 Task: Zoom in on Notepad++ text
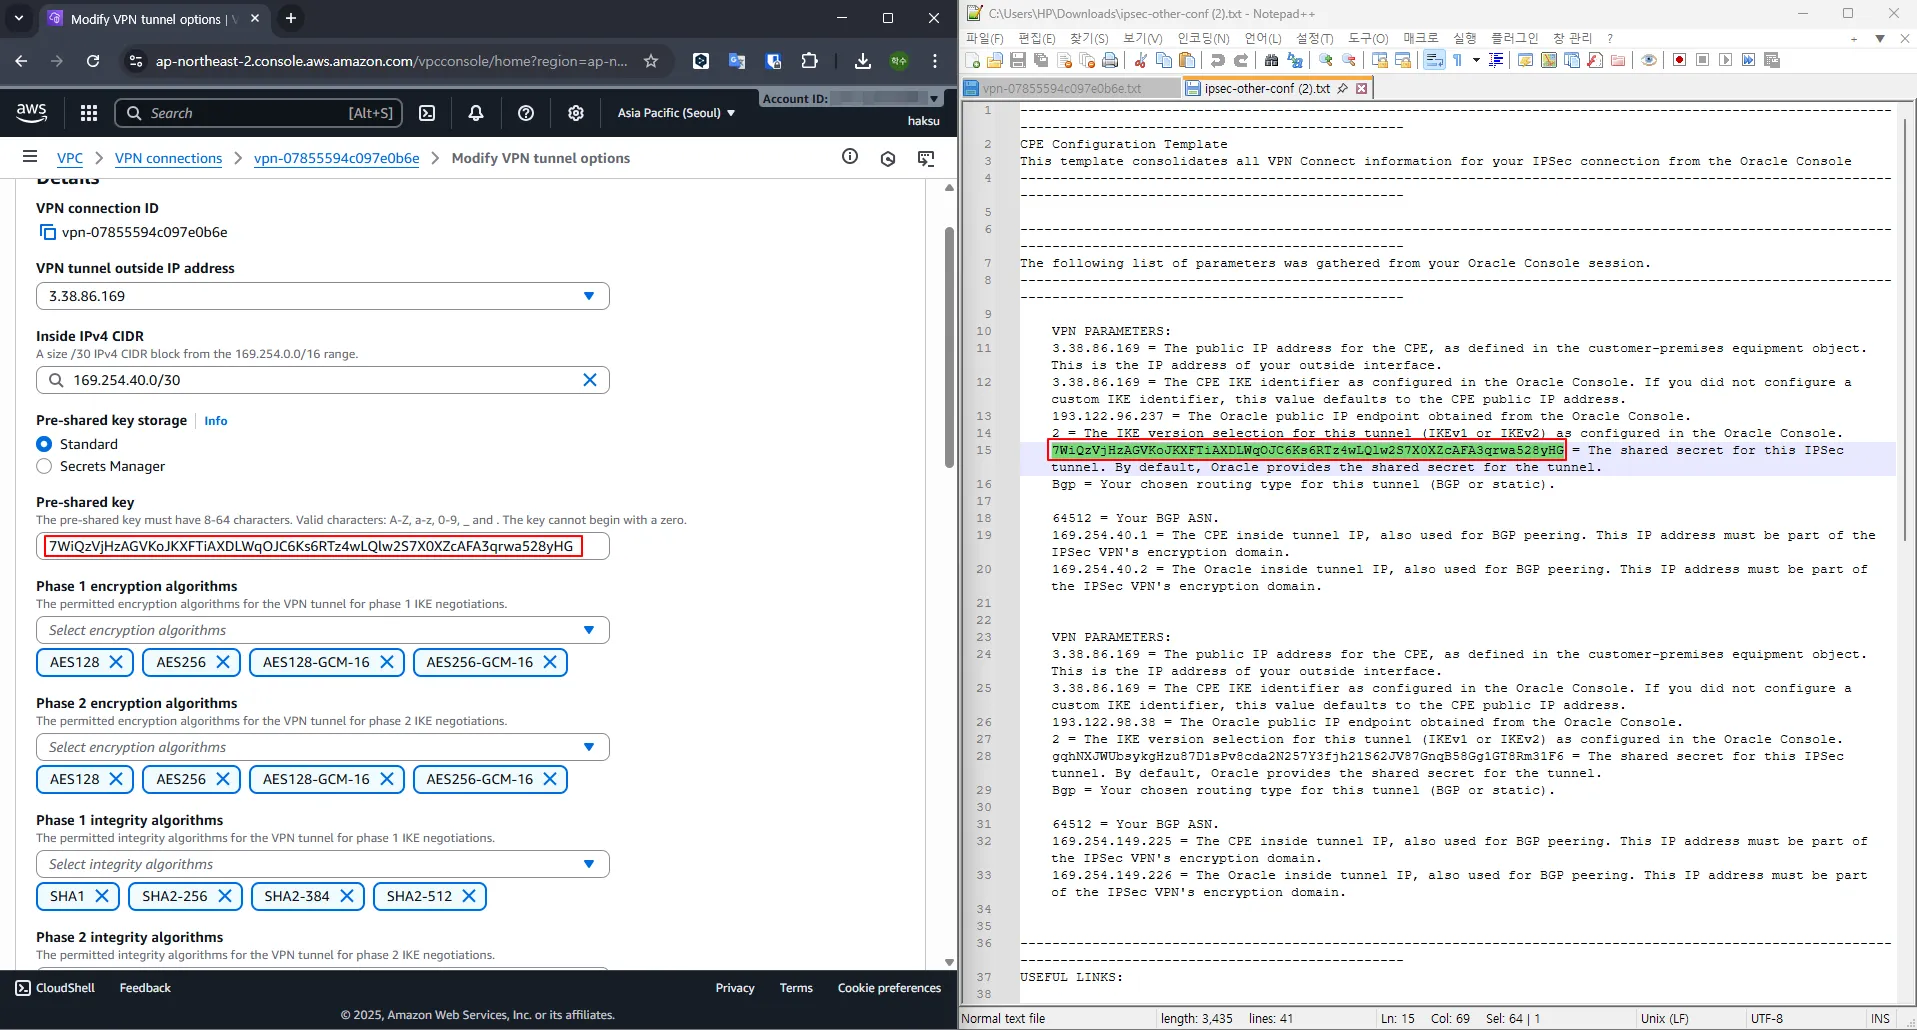click(x=1326, y=60)
